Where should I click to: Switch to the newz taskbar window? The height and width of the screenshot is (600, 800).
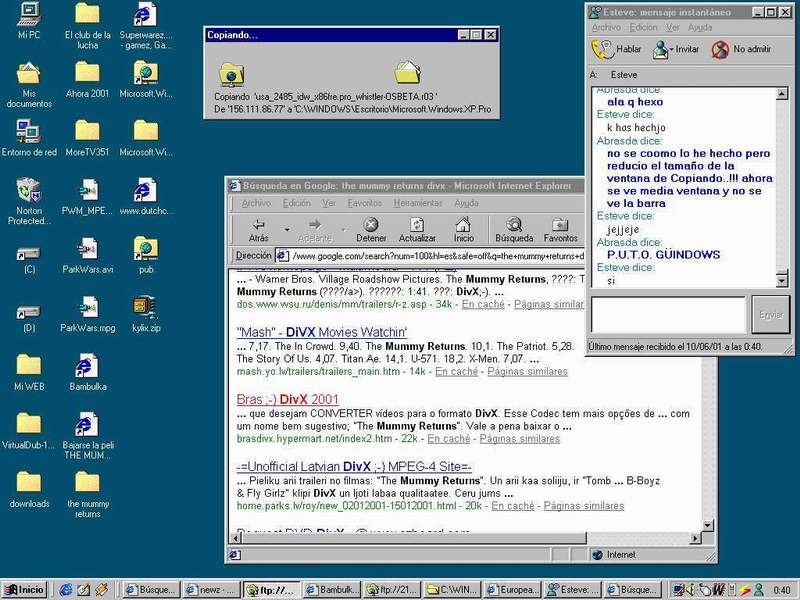coord(211,590)
